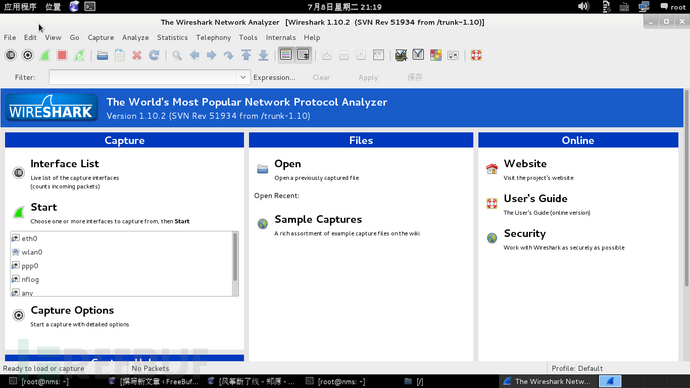Open the View menu
The image size is (690, 388).
click(x=53, y=37)
